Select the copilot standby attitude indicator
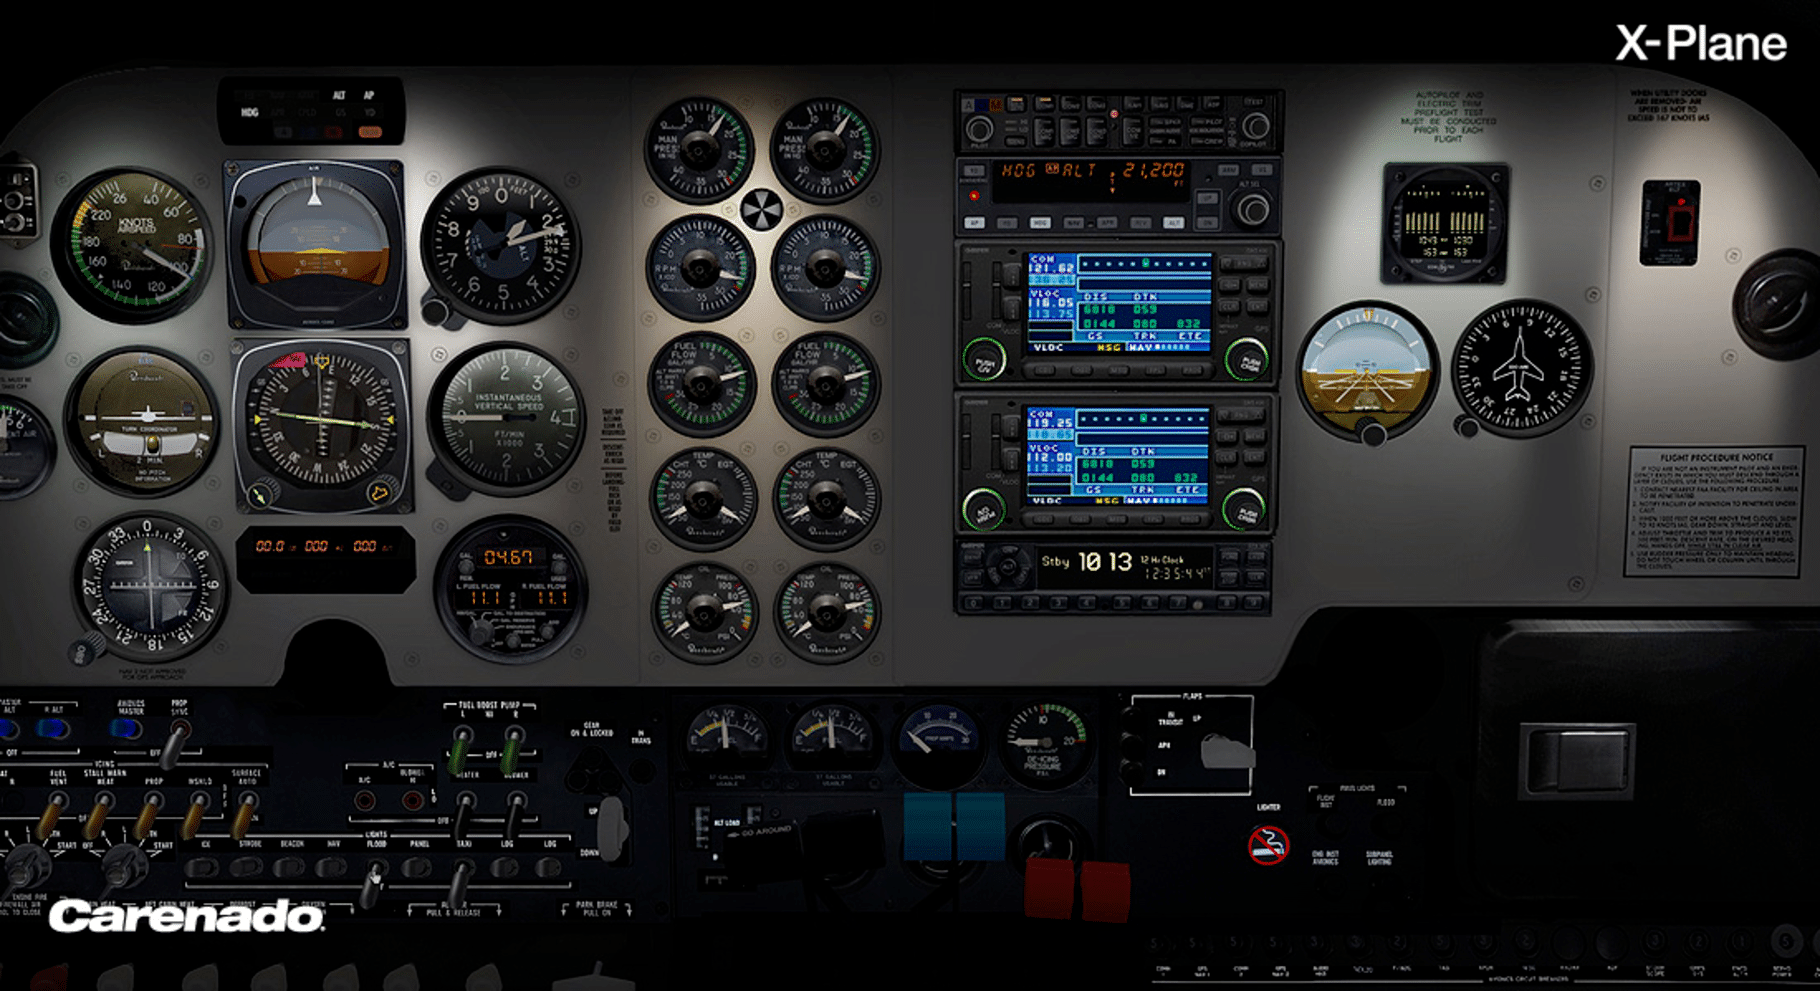This screenshot has height=991, width=1820. pos(1367,371)
